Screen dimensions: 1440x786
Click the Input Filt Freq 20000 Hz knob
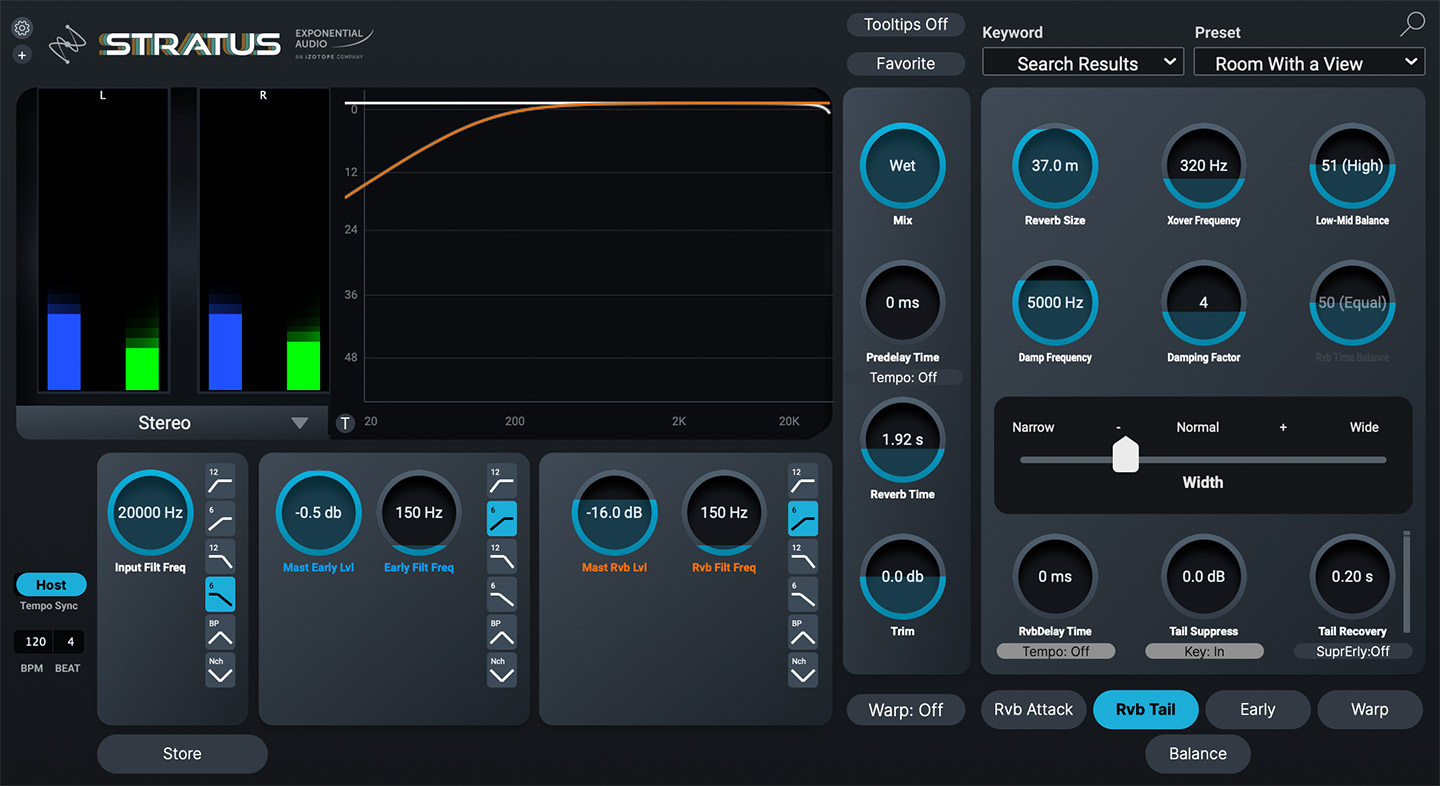tap(150, 513)
